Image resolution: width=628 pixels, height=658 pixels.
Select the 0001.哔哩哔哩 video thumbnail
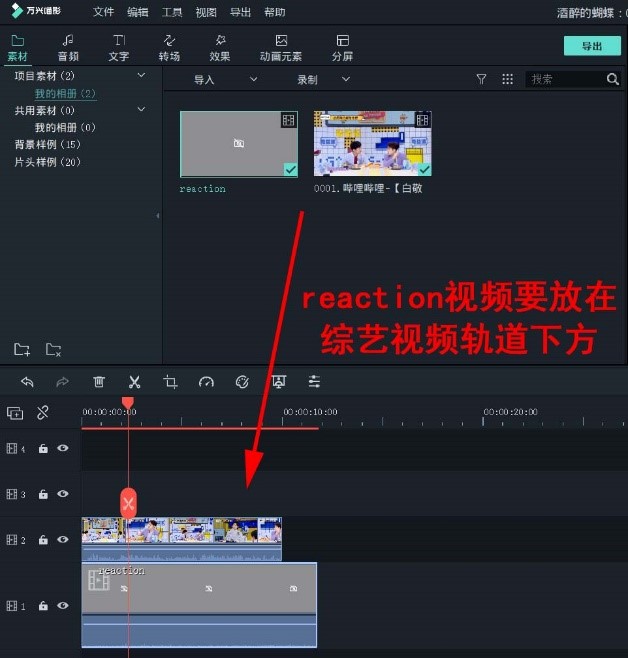373,144
